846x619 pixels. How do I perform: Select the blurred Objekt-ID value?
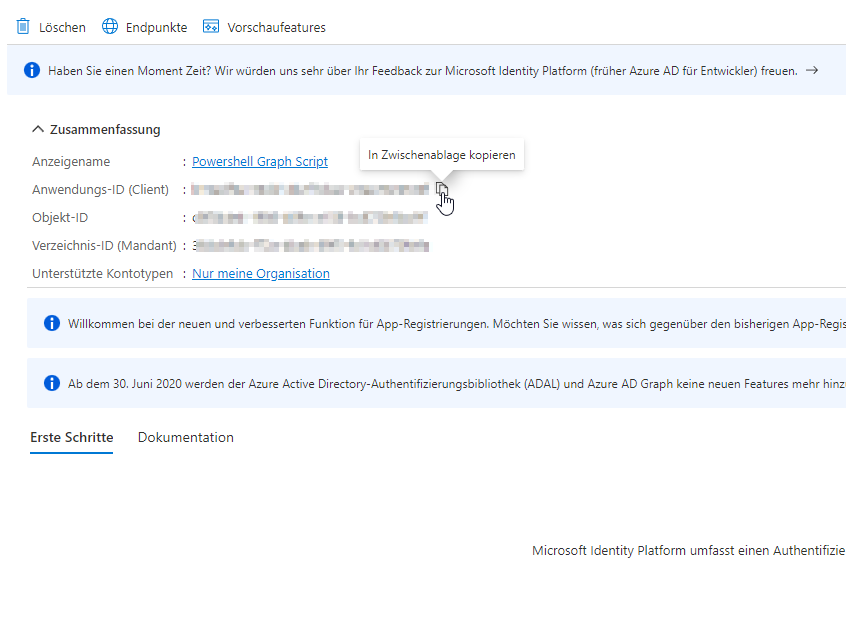310,218
